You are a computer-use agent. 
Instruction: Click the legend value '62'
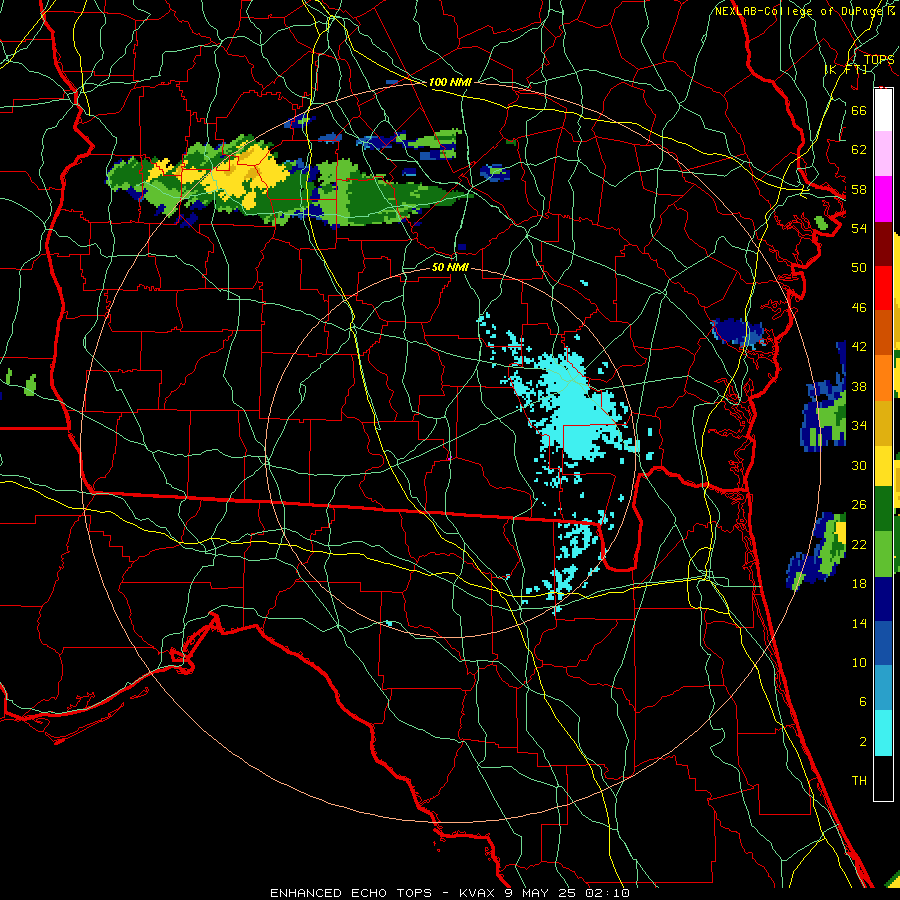click(859, 150)
